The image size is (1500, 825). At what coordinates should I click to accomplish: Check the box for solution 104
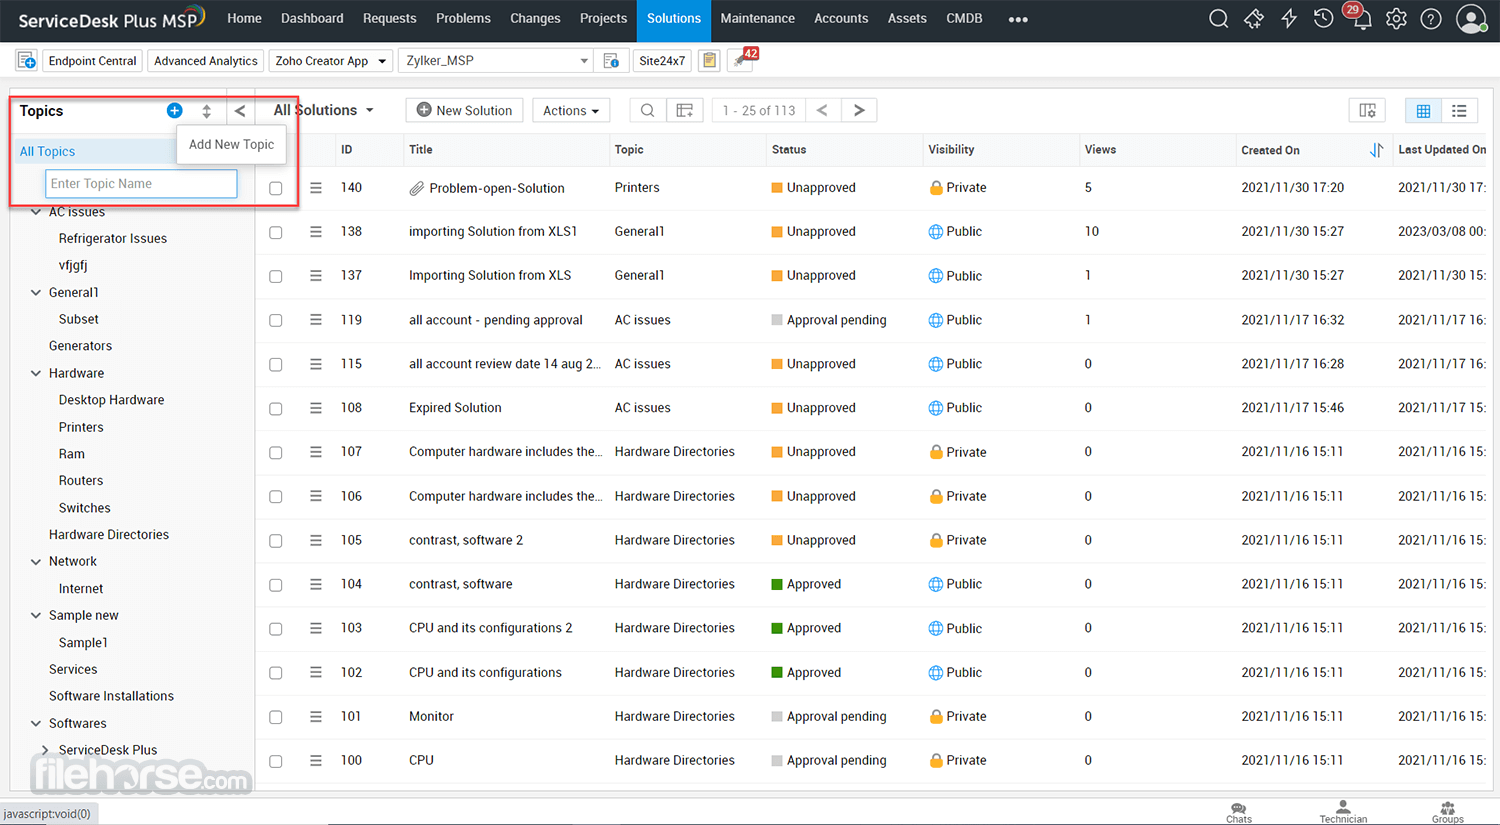(276, 585)
